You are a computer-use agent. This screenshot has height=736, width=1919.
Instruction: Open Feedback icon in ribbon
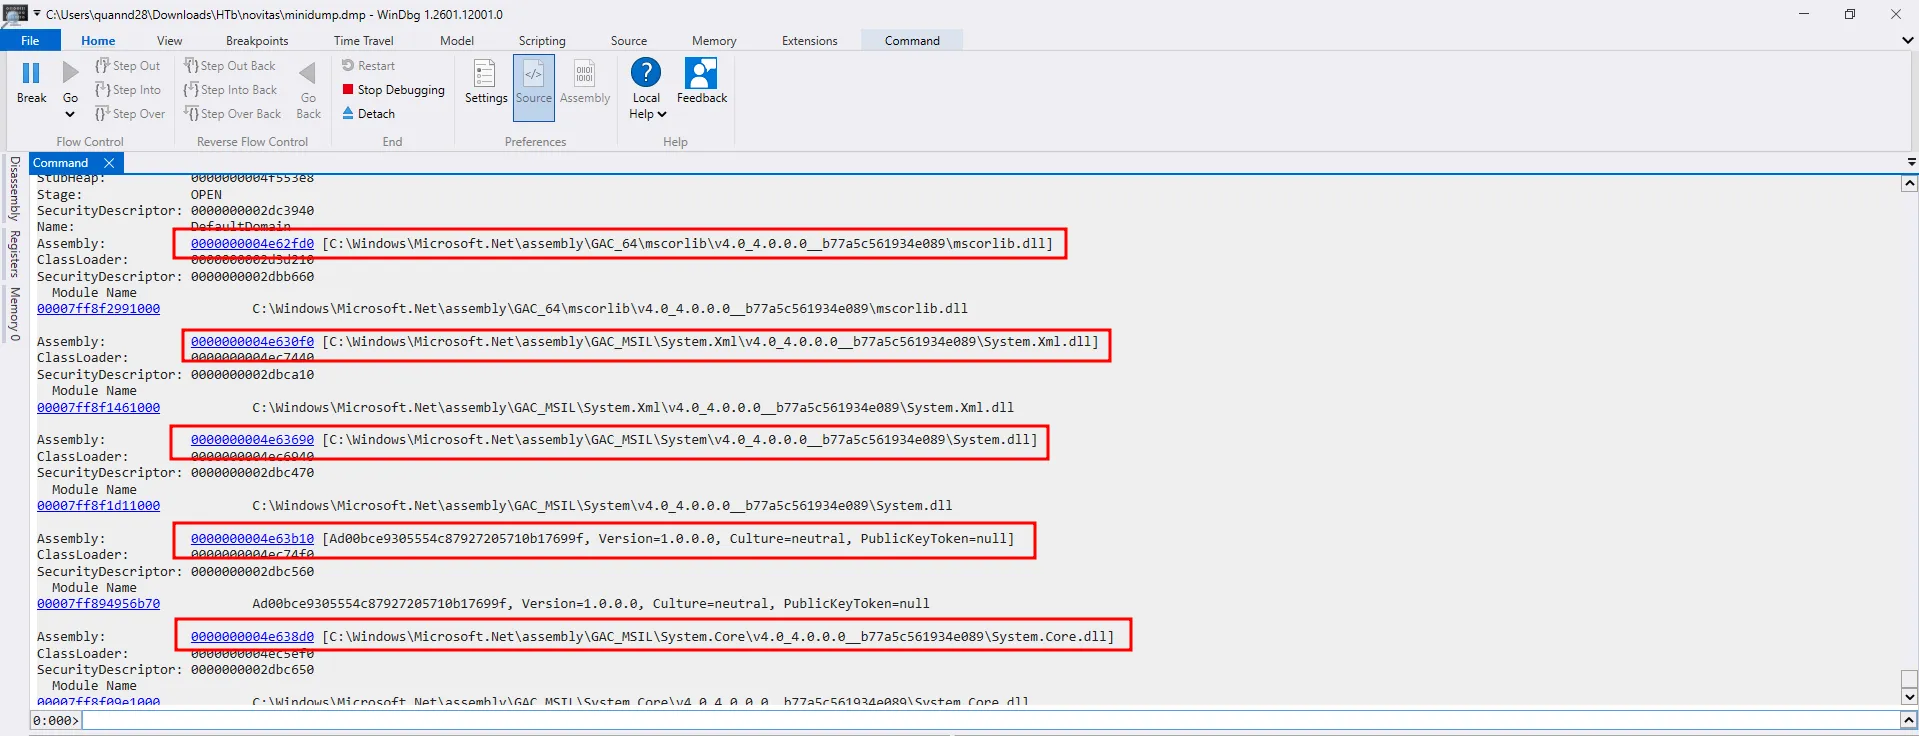pos(701,74)
